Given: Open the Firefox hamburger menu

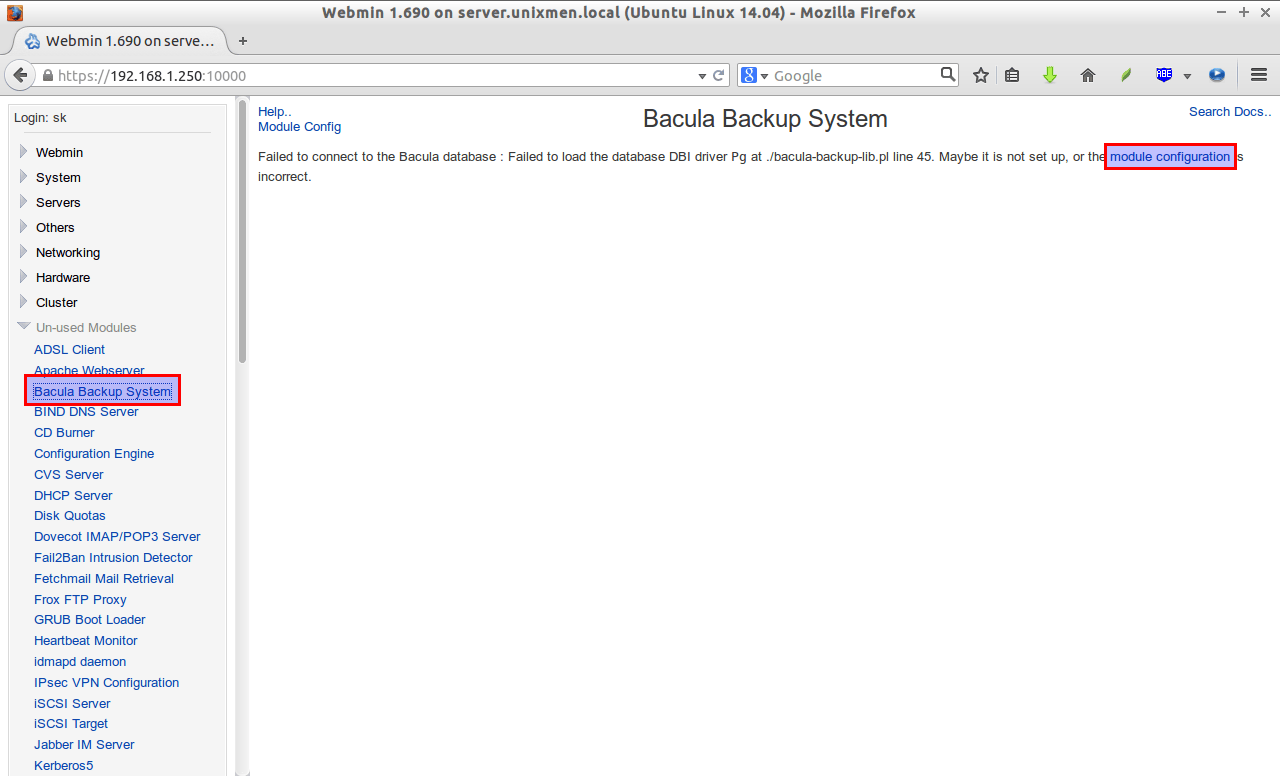Looking at the screenshot, I should coord(1259,76).
